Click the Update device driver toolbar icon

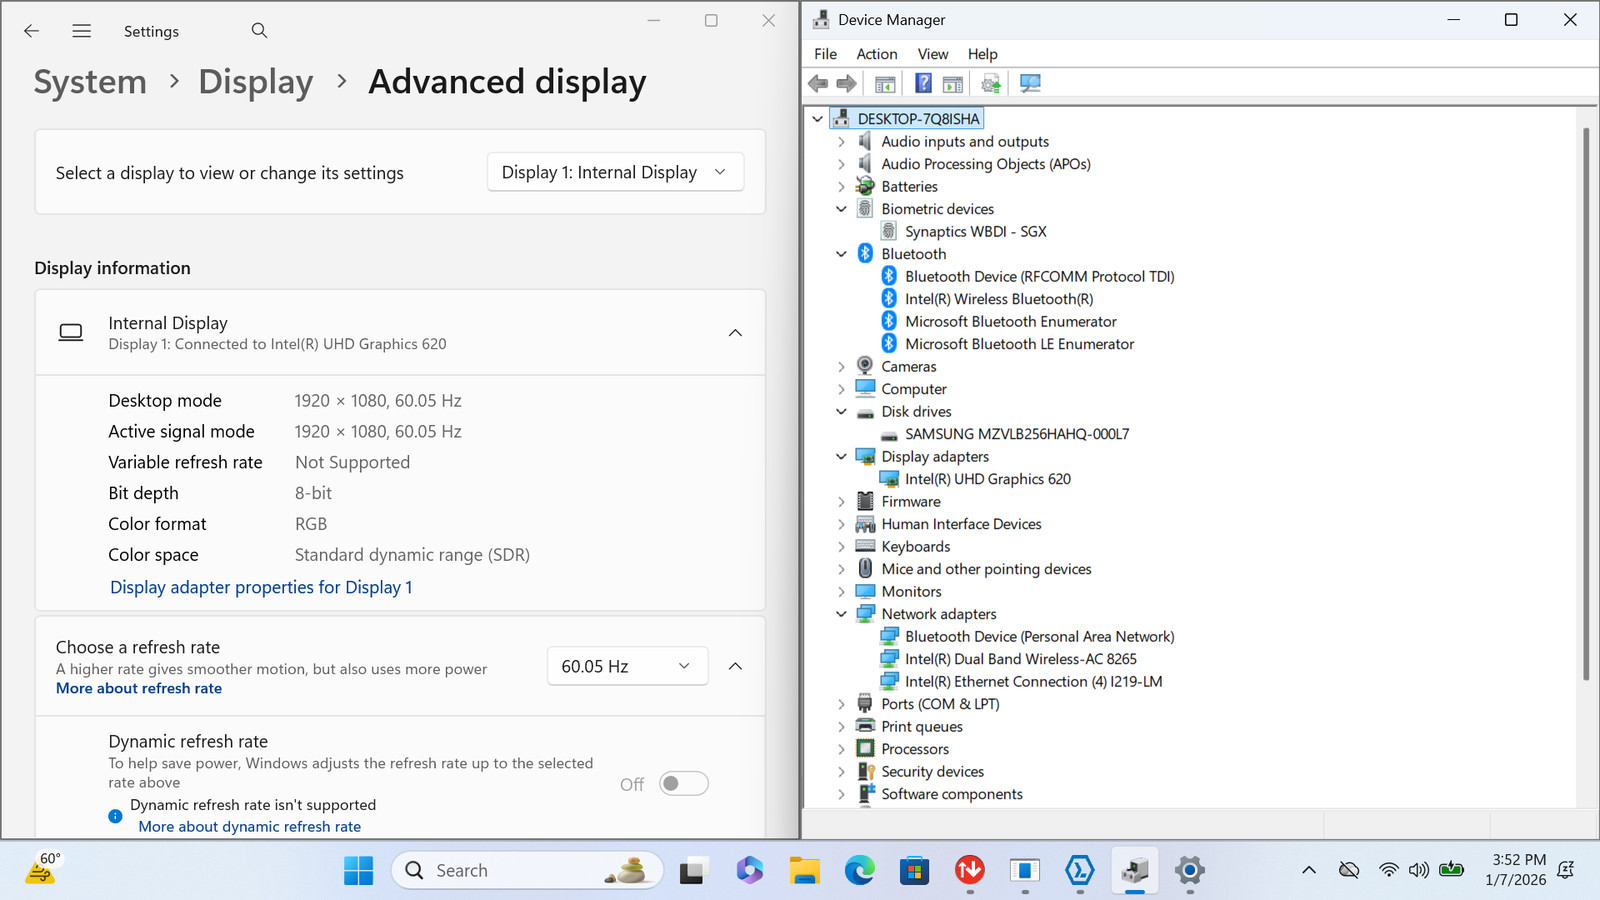(991, 83)
